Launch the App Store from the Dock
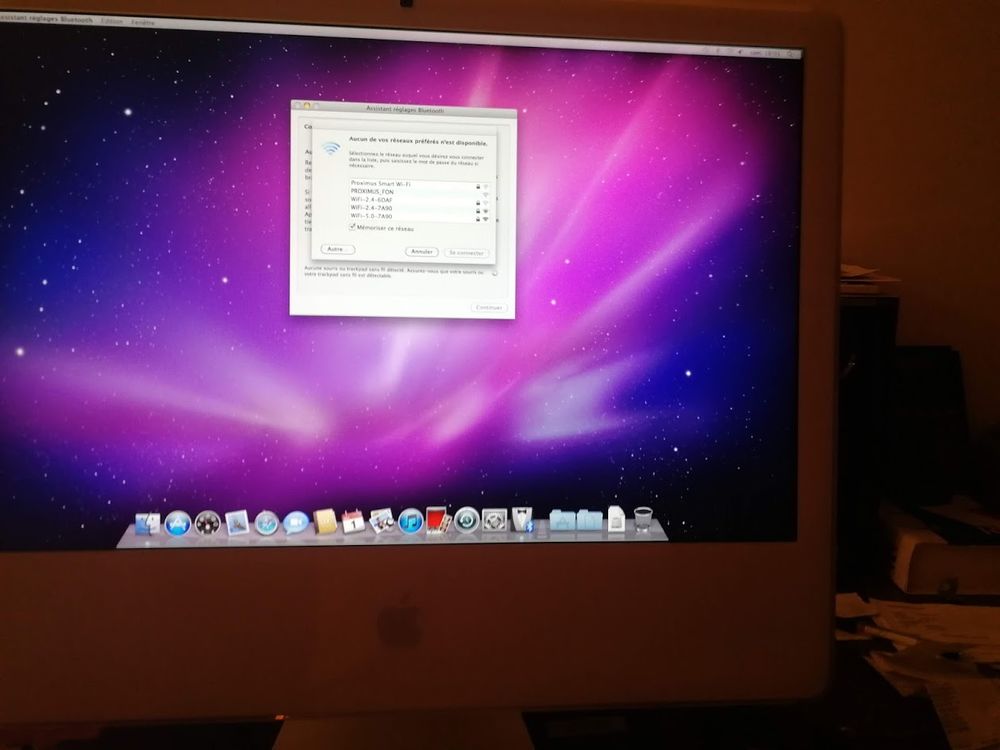This screenshot has width=1000, height=750. point(178,524)
